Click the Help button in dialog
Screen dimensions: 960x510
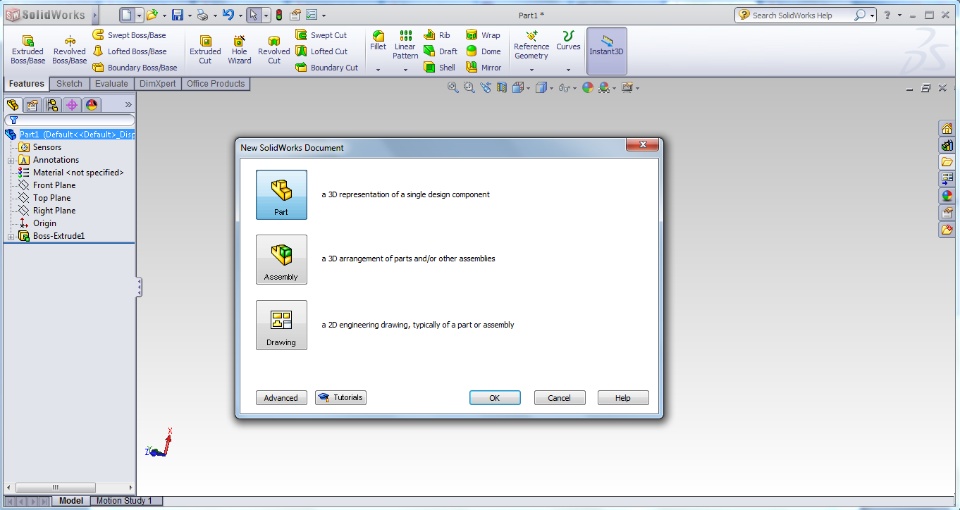click(x=623, y=398)
